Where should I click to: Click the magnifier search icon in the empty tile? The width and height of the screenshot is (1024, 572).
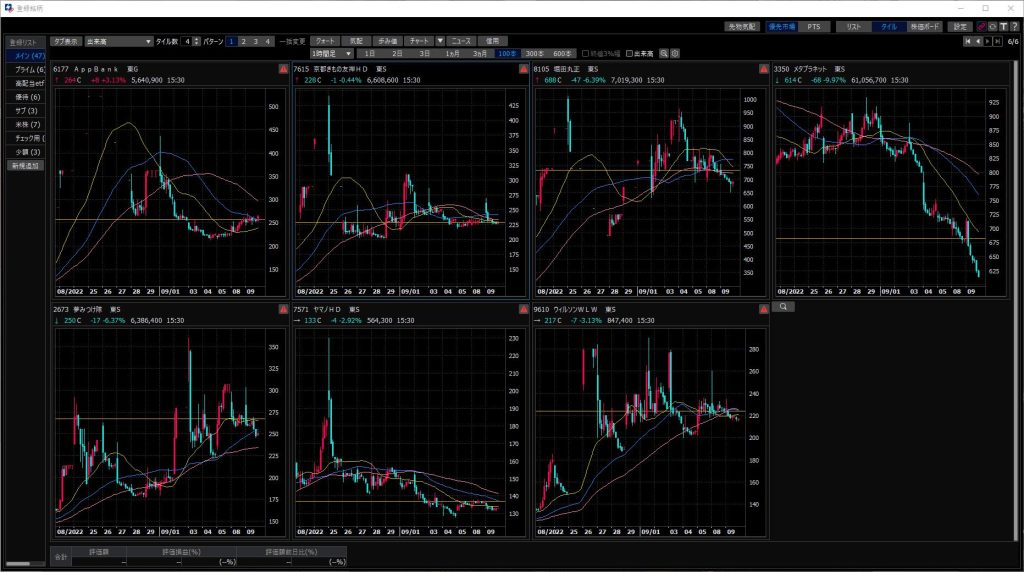(x=784, y=307)
